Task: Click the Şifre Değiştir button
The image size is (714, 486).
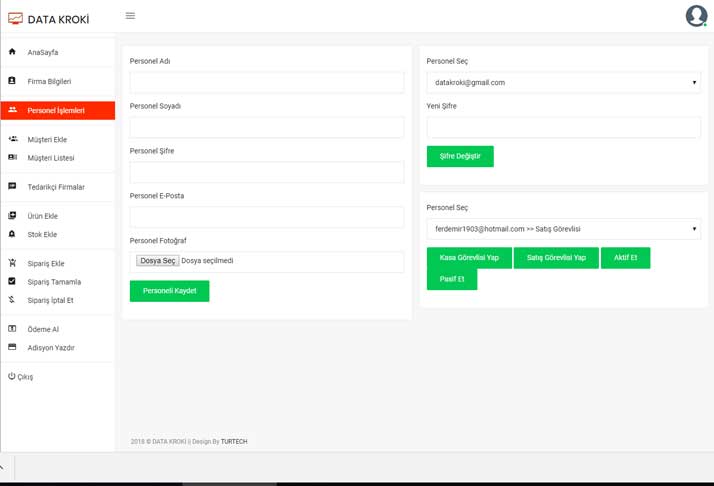Action: tap(460, 156)
